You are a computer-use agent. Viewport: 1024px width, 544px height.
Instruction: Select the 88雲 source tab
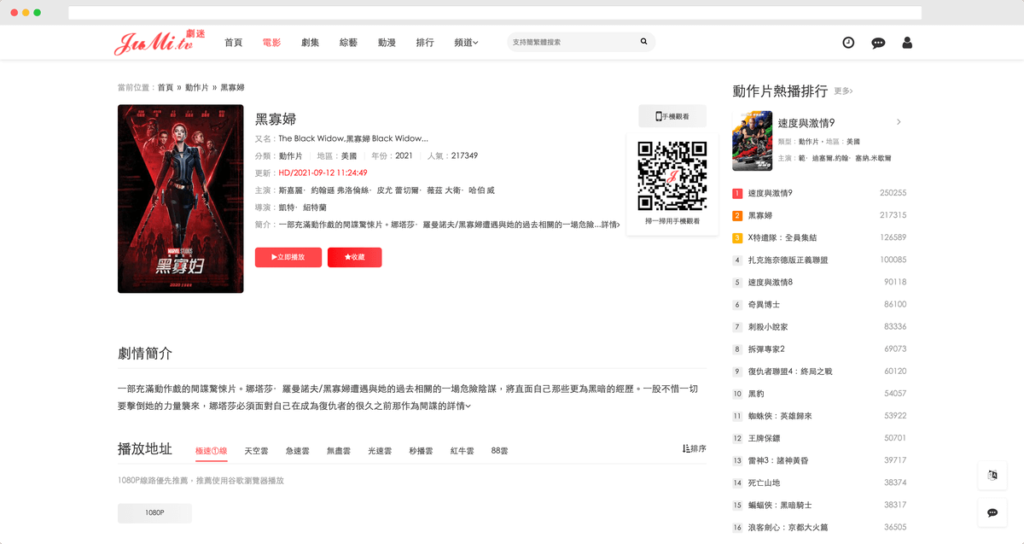500,451
